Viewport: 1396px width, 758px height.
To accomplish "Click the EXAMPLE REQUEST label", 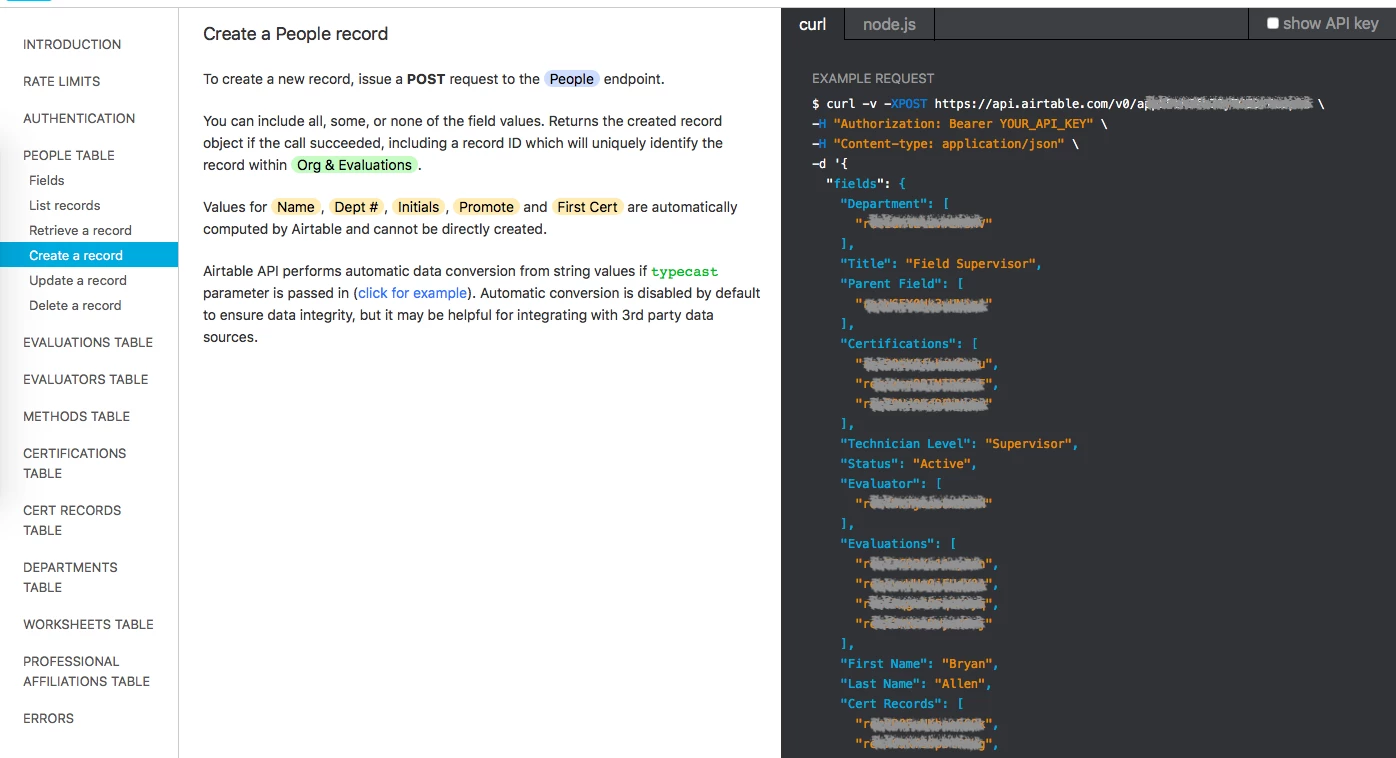I will [873, 78].
